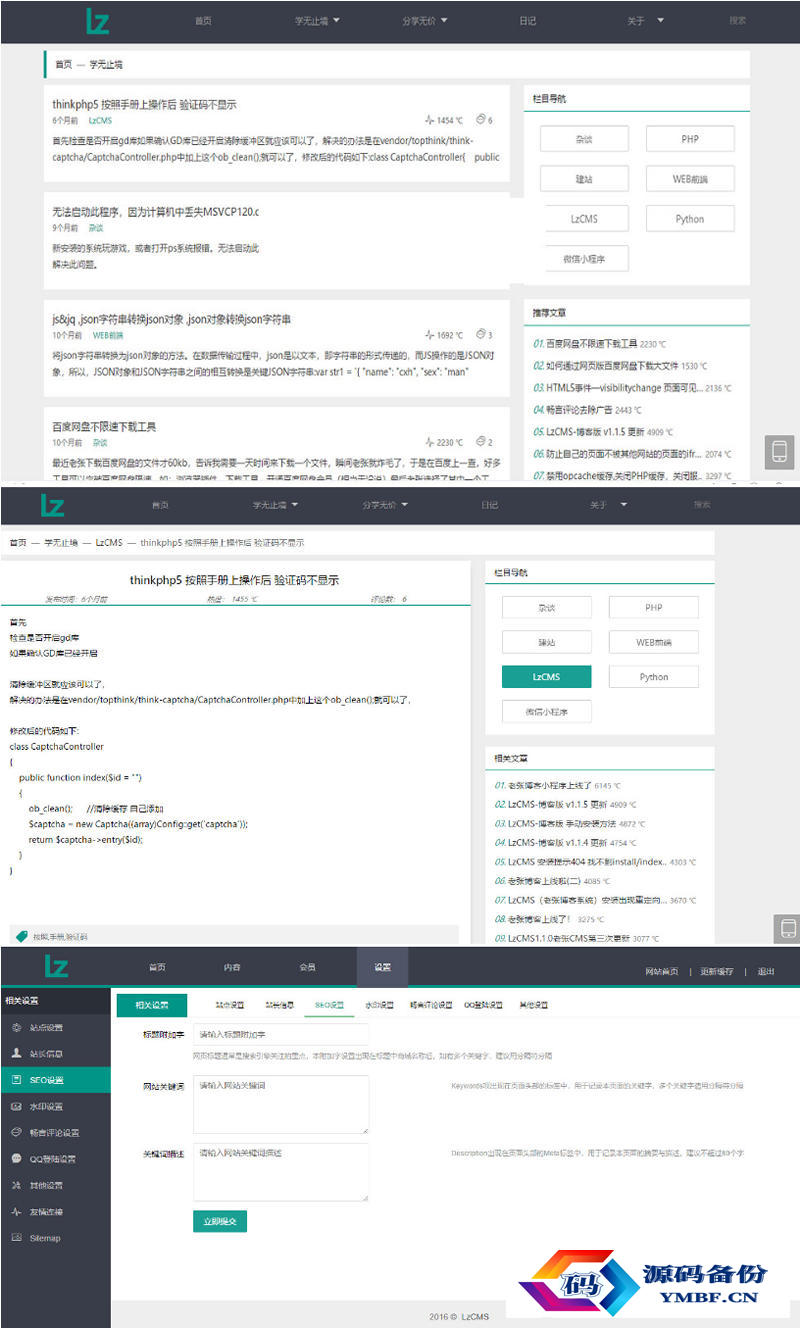Viewport: 800px width, 1328px height.
Task: Click the 学无止境 breadcrumb on the article page
Action: tap(62, 542)
